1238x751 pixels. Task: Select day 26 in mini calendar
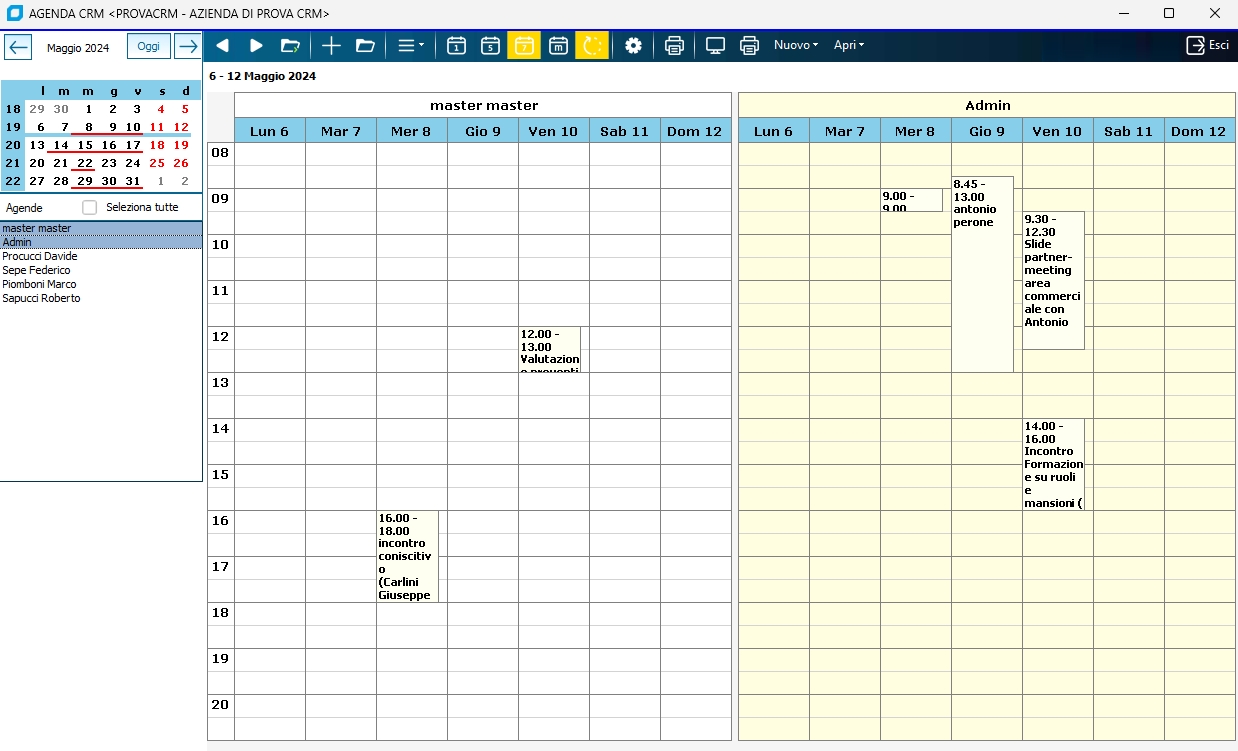click(181, 163)
